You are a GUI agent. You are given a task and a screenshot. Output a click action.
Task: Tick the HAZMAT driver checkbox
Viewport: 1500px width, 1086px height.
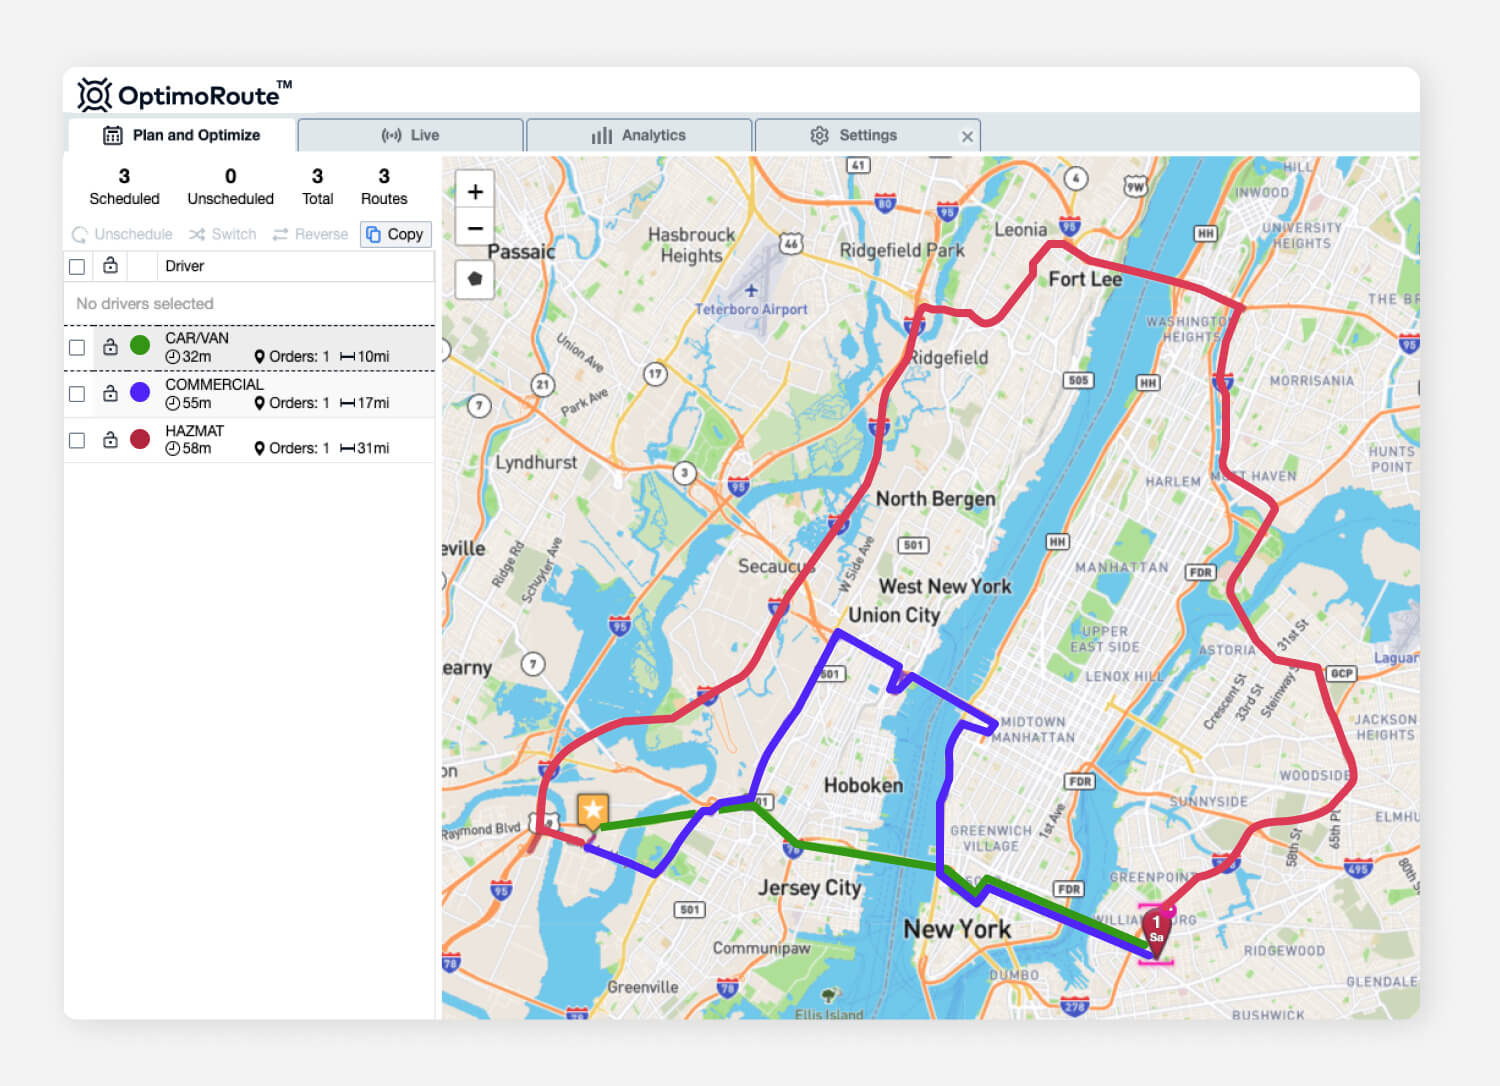coord(77,440)
